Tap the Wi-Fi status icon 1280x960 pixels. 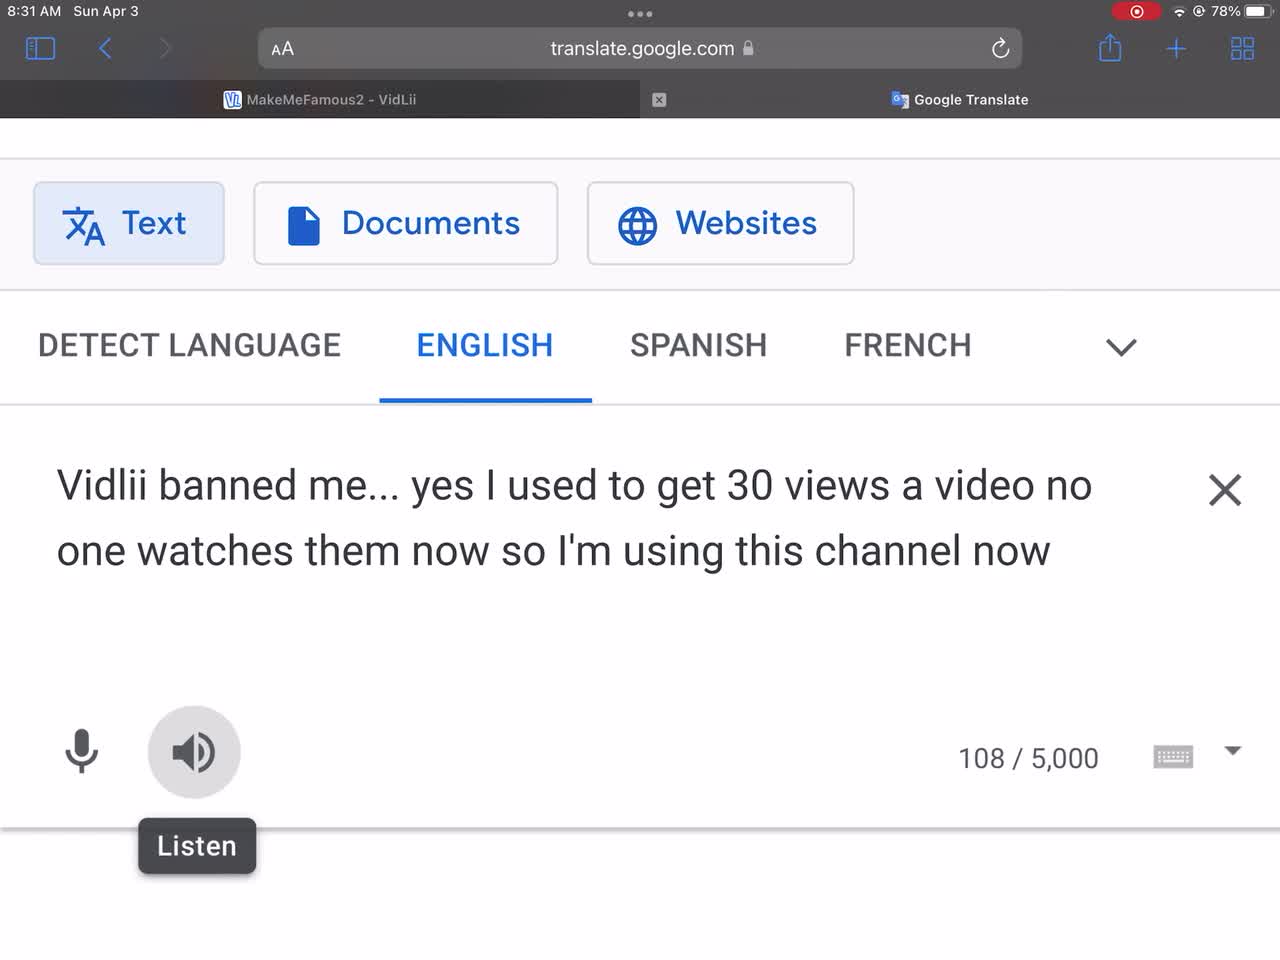(x=1179, y=11)
